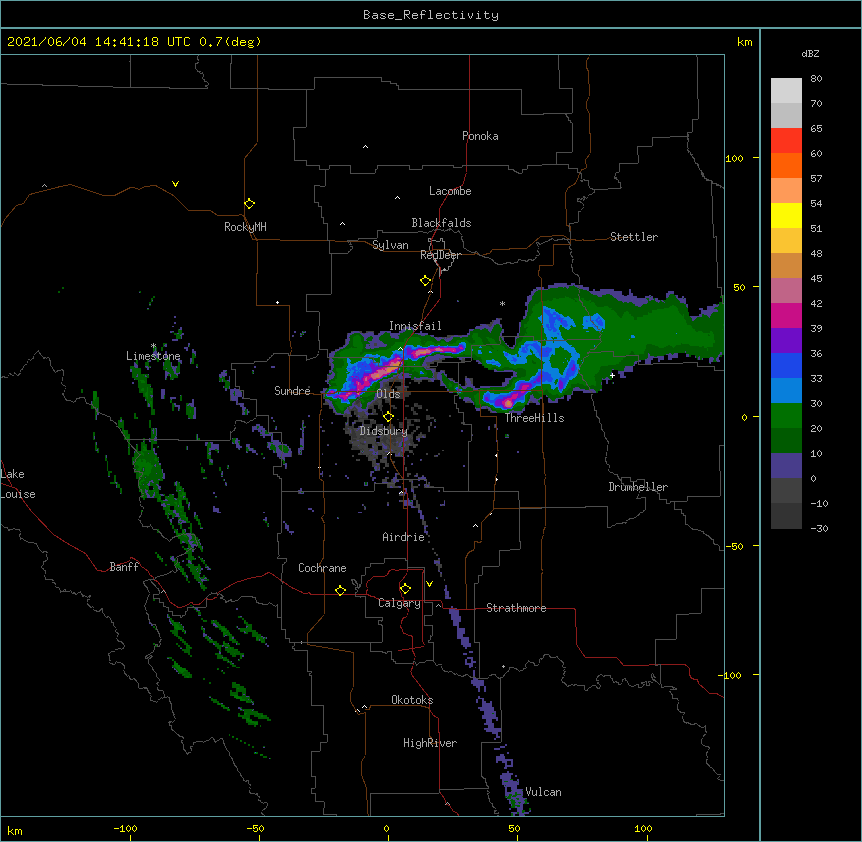
Task: Click the Lake Louise label
Action: click(x=18, y=484)
